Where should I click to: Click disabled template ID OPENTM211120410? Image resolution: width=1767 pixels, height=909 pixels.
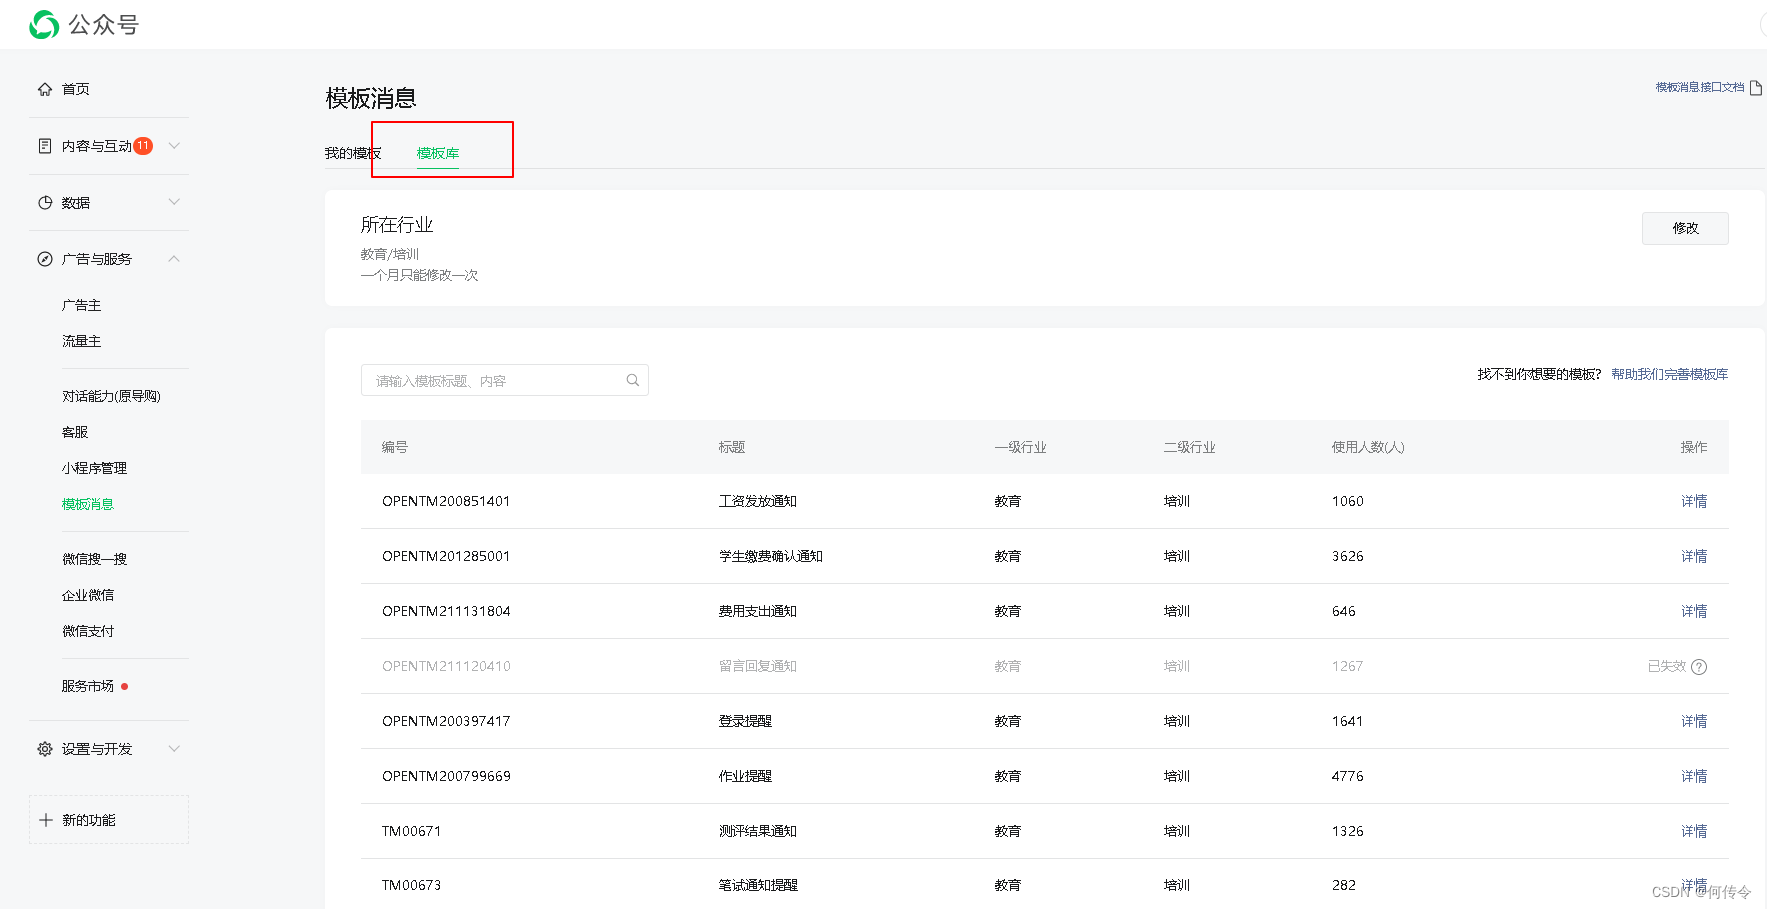tap(446, 666)
